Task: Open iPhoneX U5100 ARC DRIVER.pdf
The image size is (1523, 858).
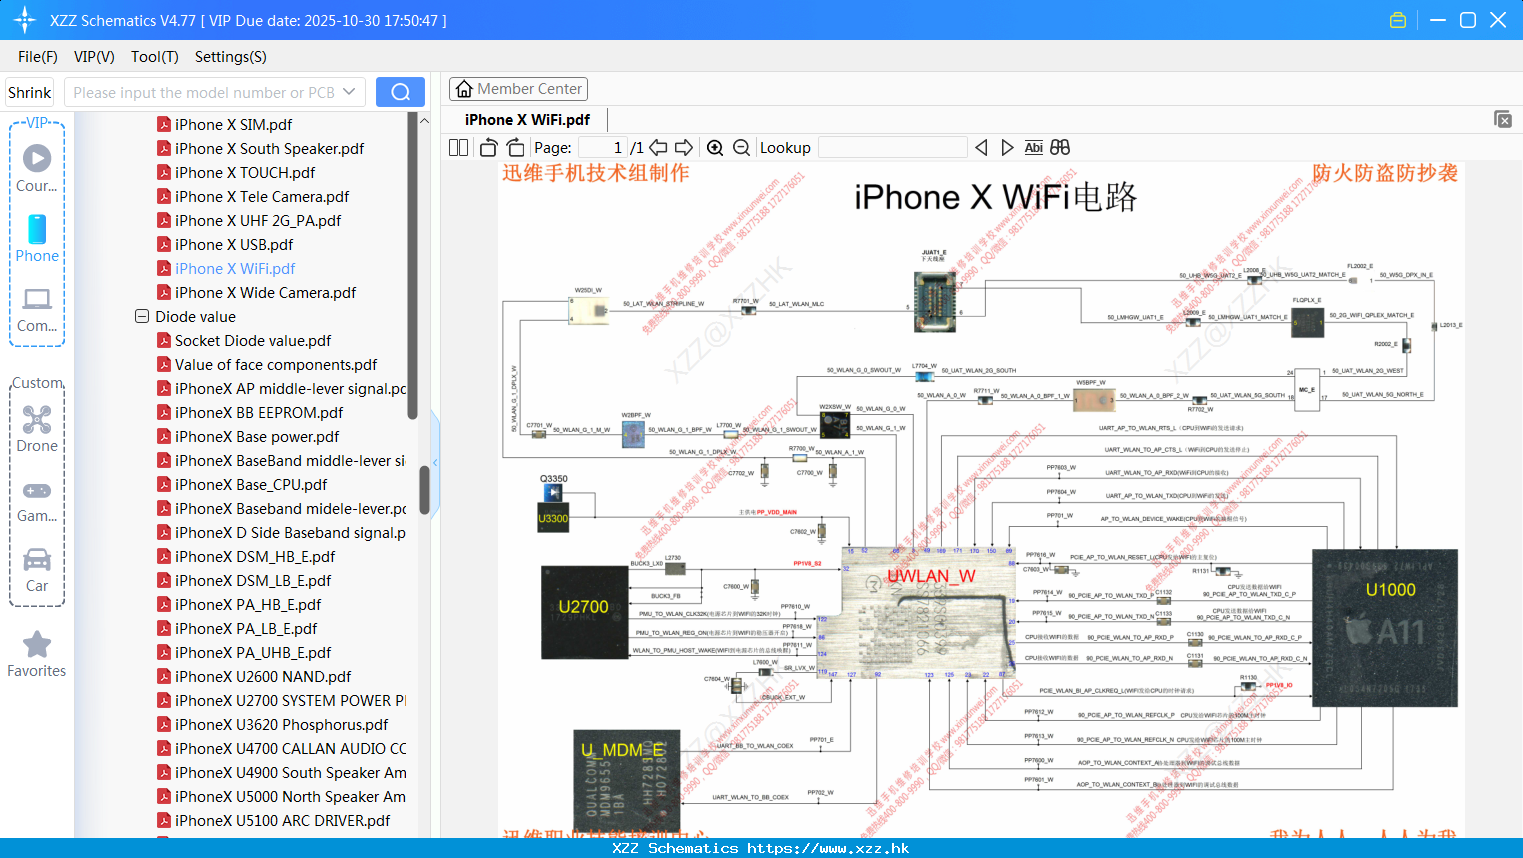Action: [282, 820]
